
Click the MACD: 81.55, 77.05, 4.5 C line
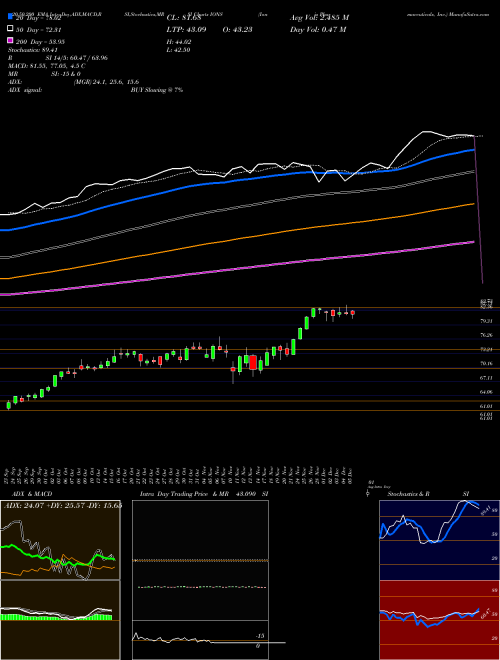click(46, 66)
